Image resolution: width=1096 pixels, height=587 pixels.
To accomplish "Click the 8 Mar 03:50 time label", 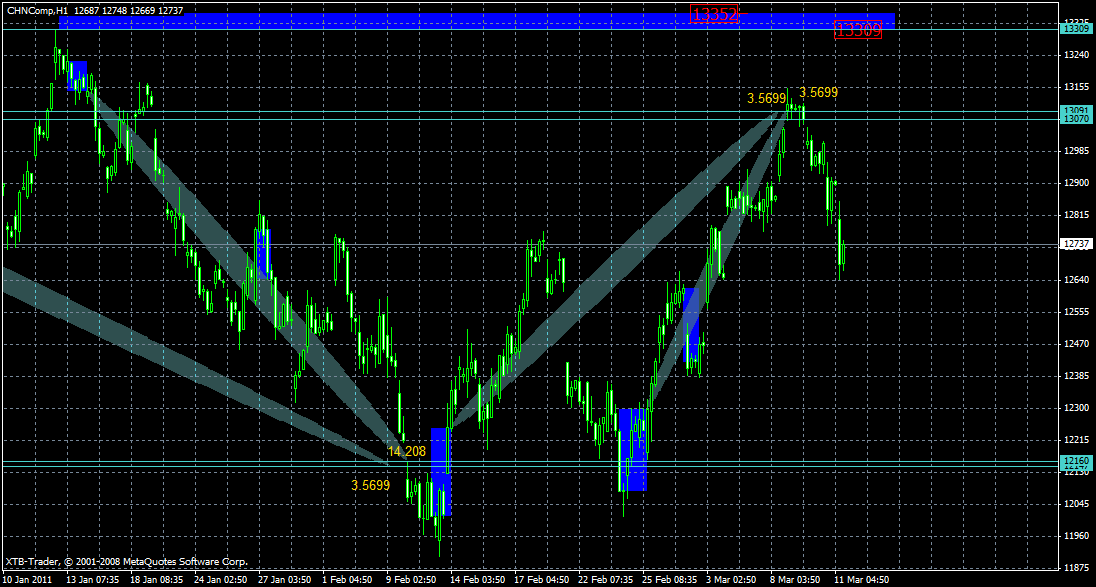I will pyautogui.click(x=796, y=581).
